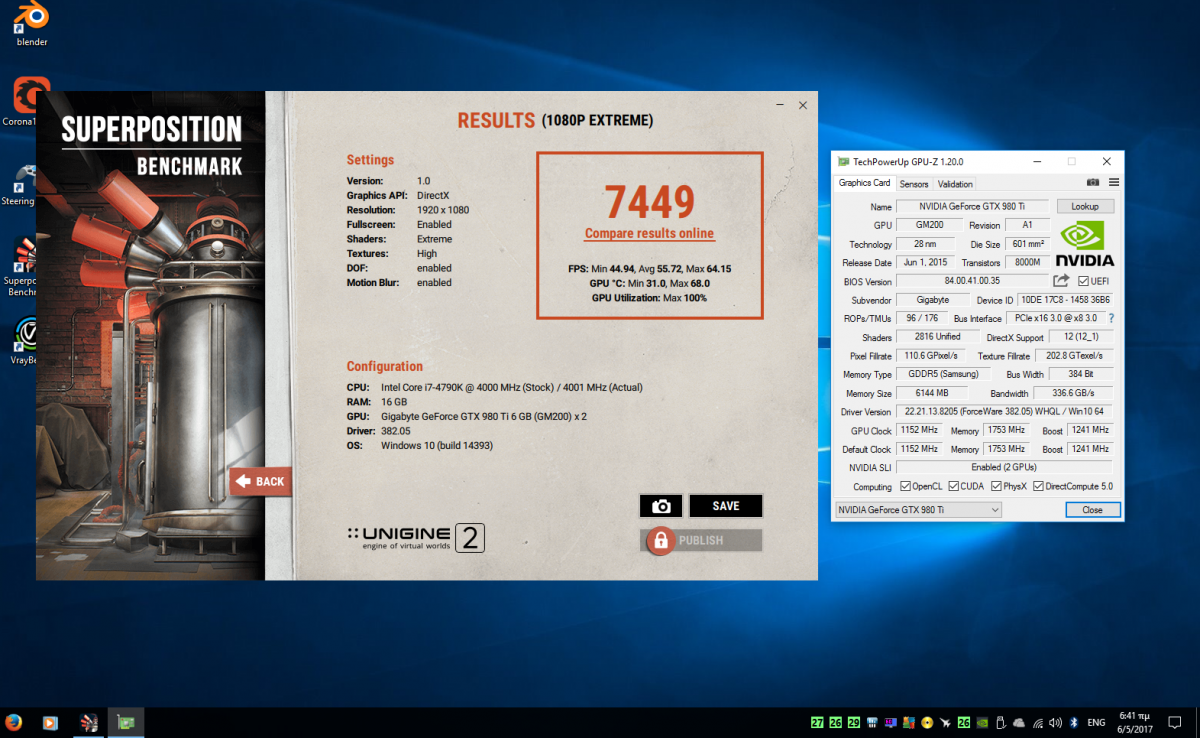Click the airplane tray icon

point(944,722)
